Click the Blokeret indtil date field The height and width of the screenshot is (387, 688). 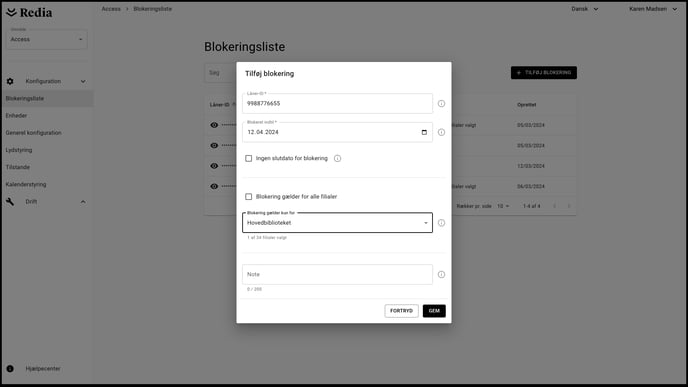pos(337,132)
